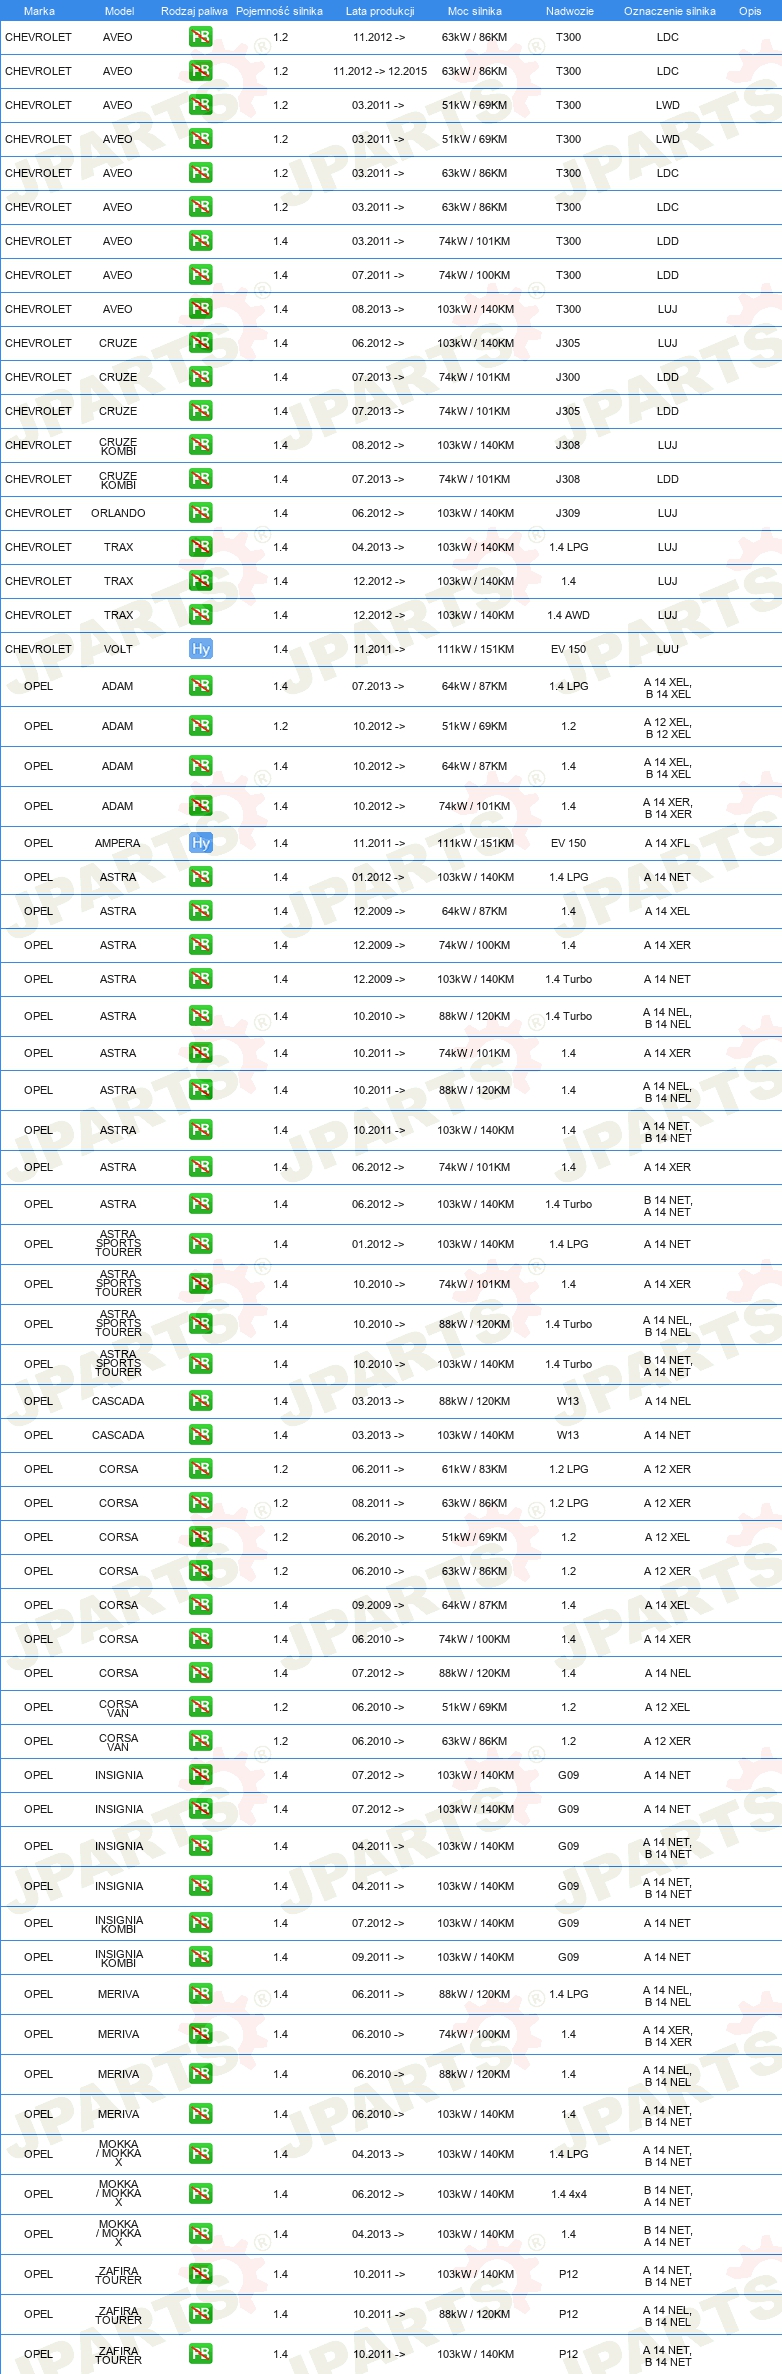Viewport: 782px width, 2374px height.
Task: Click fuel icon in Chevrolet Aveo 07.2011 row
Action: 200,275
